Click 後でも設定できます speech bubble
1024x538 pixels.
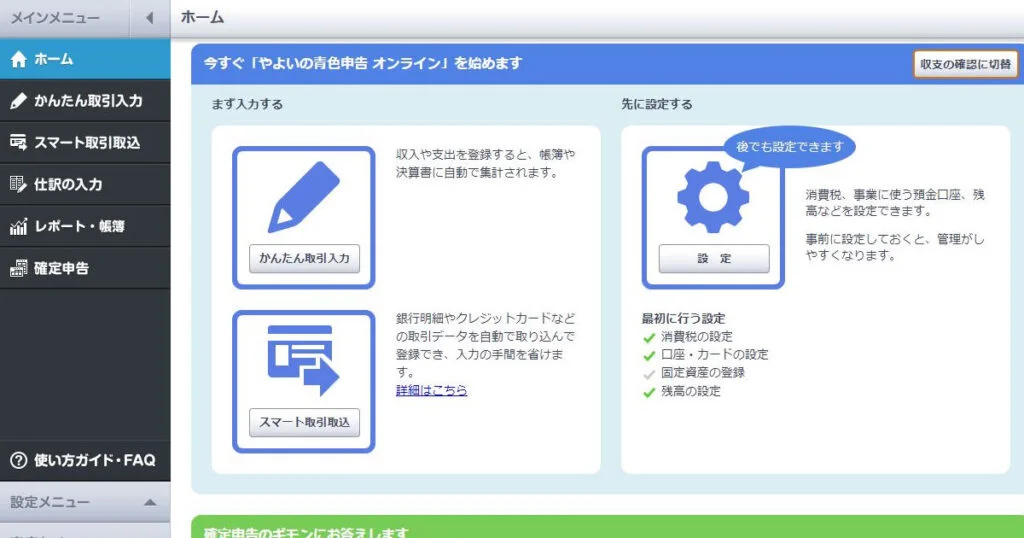tap(790, 147)
